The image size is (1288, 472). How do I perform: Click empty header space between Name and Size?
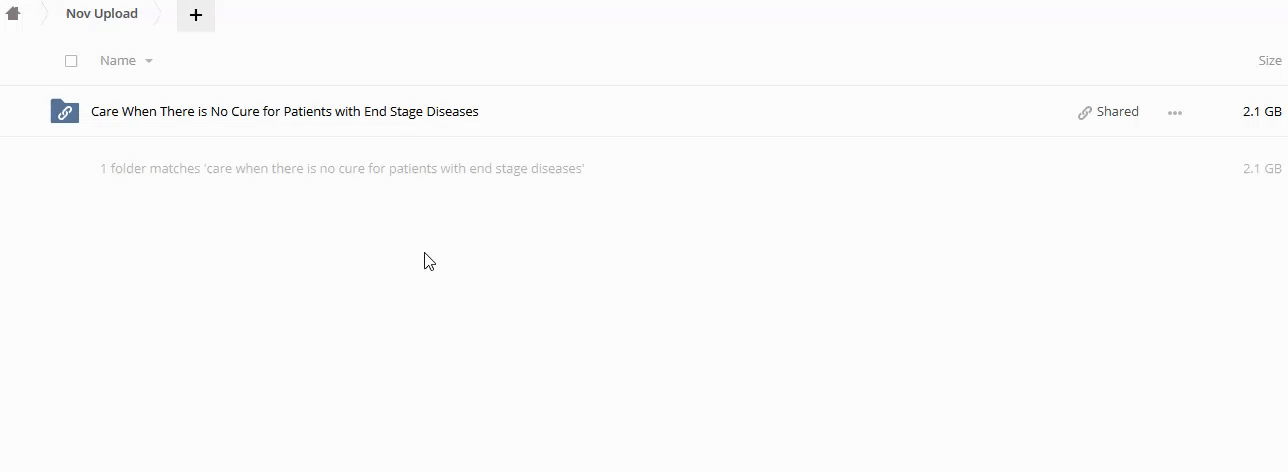700,61
